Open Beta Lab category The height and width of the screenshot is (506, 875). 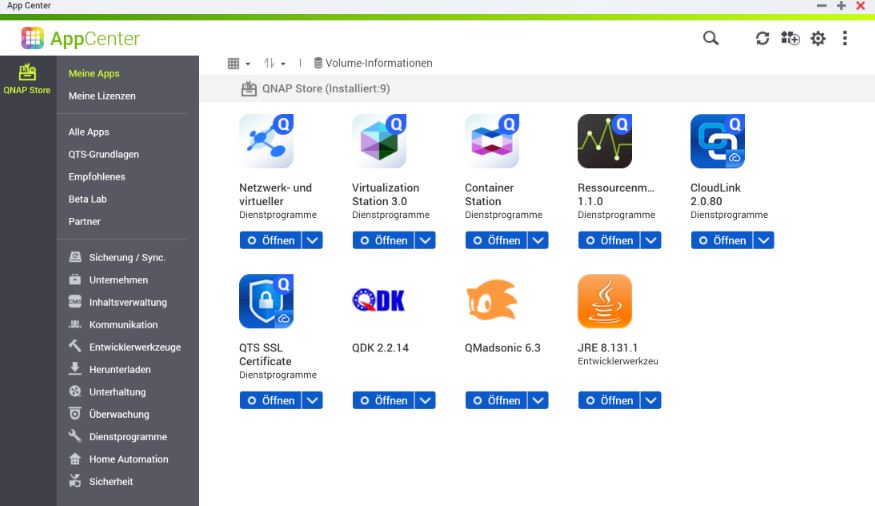coord(87,199)
